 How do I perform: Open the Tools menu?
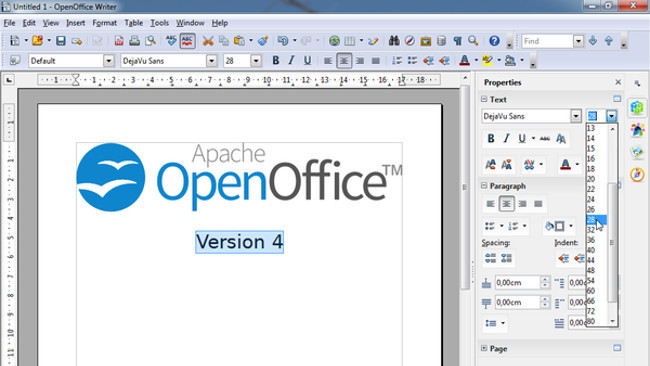point(160,23)
